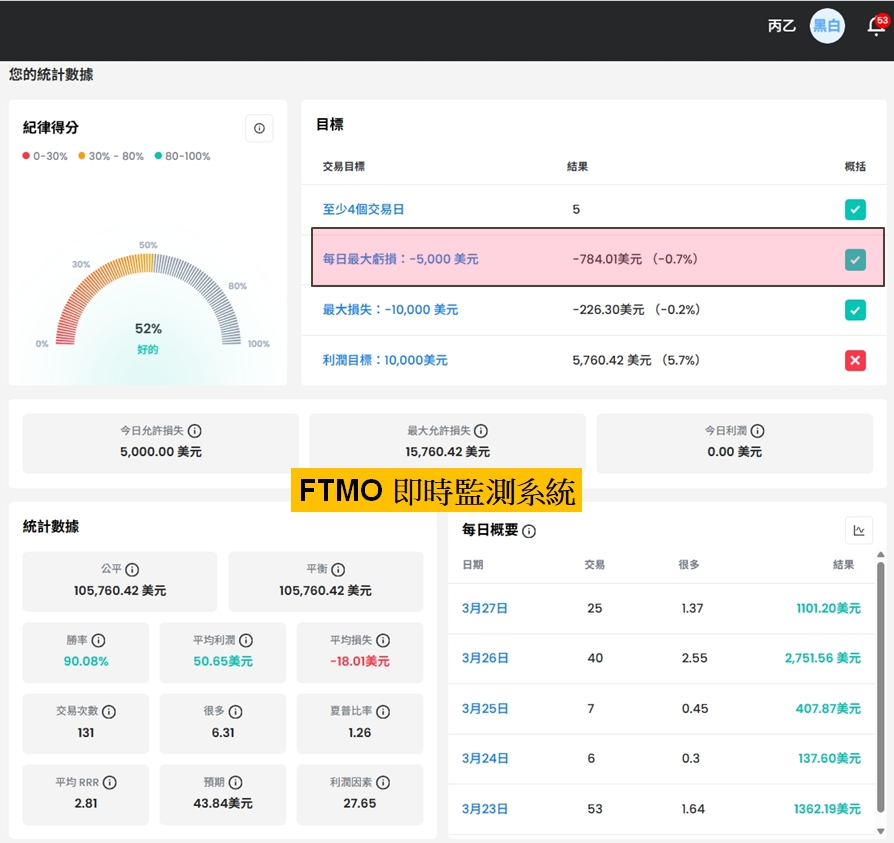Click 2,751.56 美元 result value
894x843 pixels.
click(x=823, y=658)
